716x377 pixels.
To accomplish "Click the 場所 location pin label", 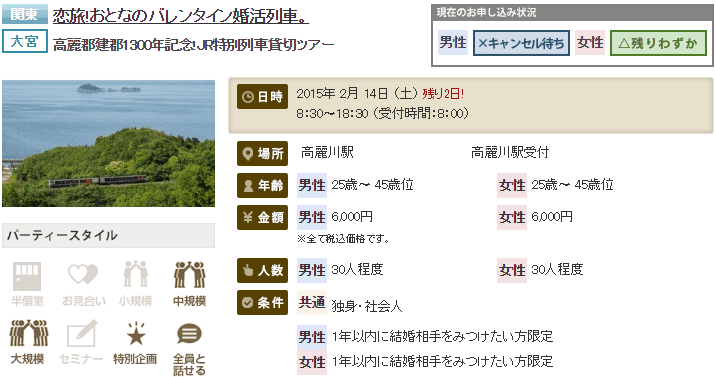I will coord(263,153).
